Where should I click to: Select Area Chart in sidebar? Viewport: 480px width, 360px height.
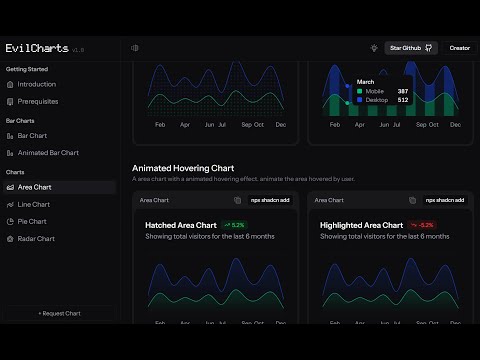tap(59, 187)
